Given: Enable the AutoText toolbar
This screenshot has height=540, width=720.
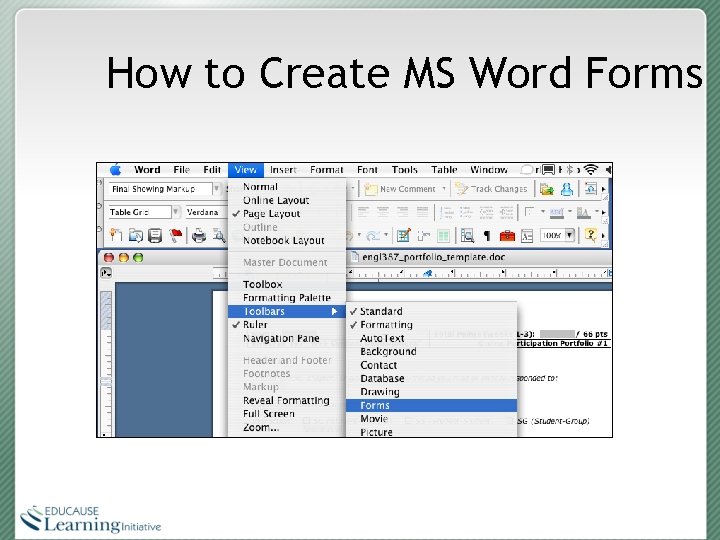Looking at the screenshot, I should pyautogui.click(x=431, y=338).
